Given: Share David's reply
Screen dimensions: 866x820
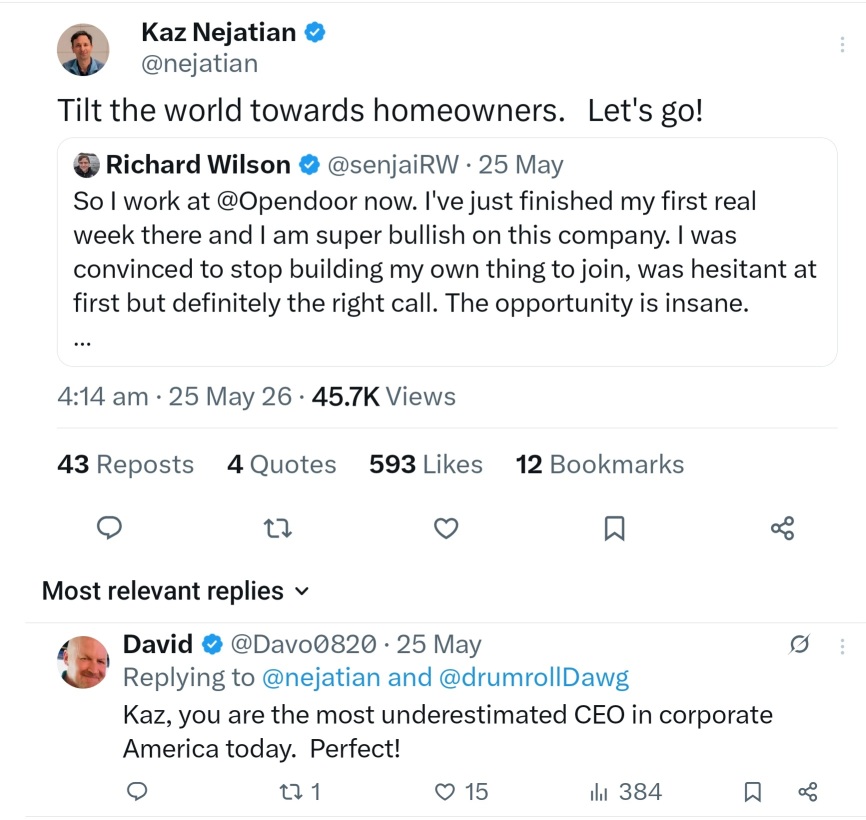Looking at the screenshot, I should pyautogui.click(x=807, y=792).
